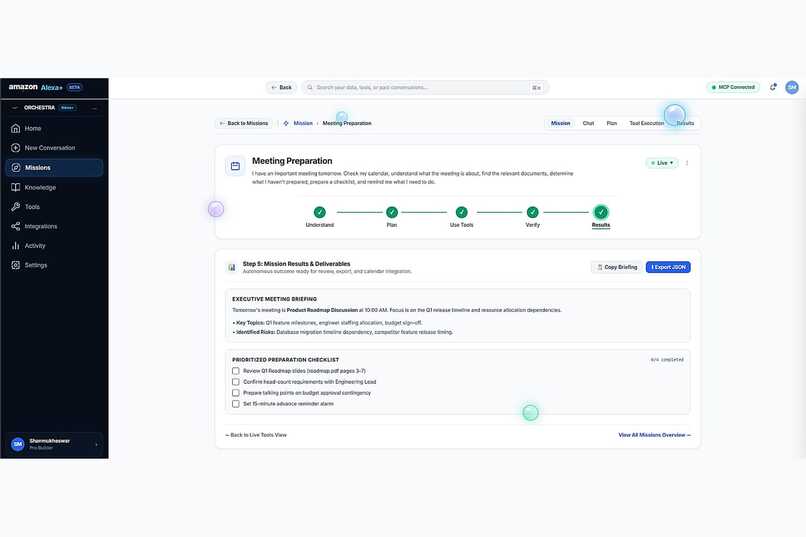Screen dimensions: 806x537
Task: Click the Executive Meeting Briefing heading
Action: (274, 299)
